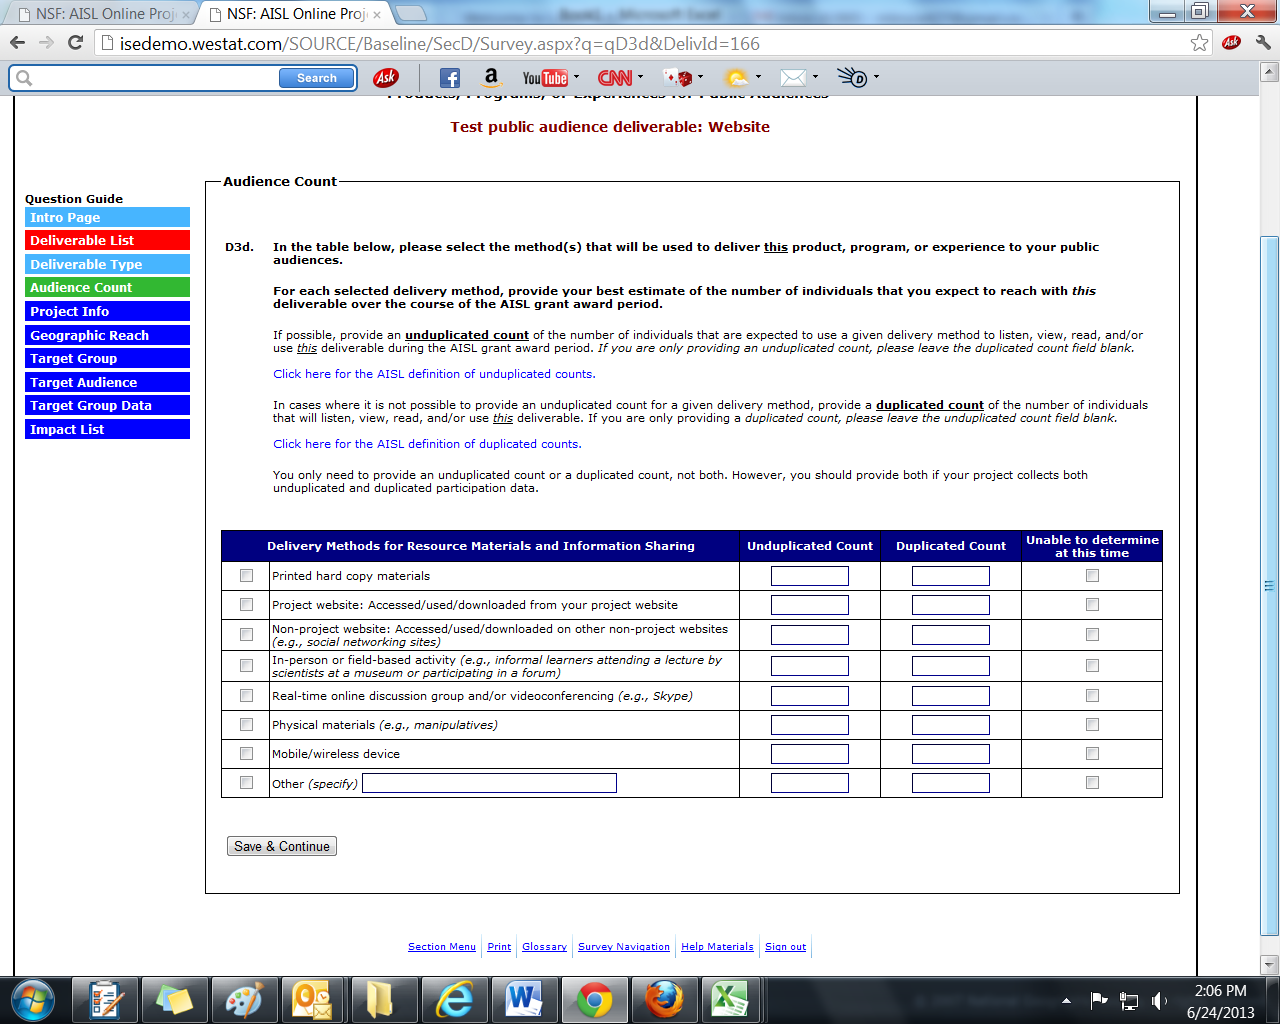Bookmark this page with the star icon
The width and height of the screenshot is (1280, 1024).
coord(1199,43)
